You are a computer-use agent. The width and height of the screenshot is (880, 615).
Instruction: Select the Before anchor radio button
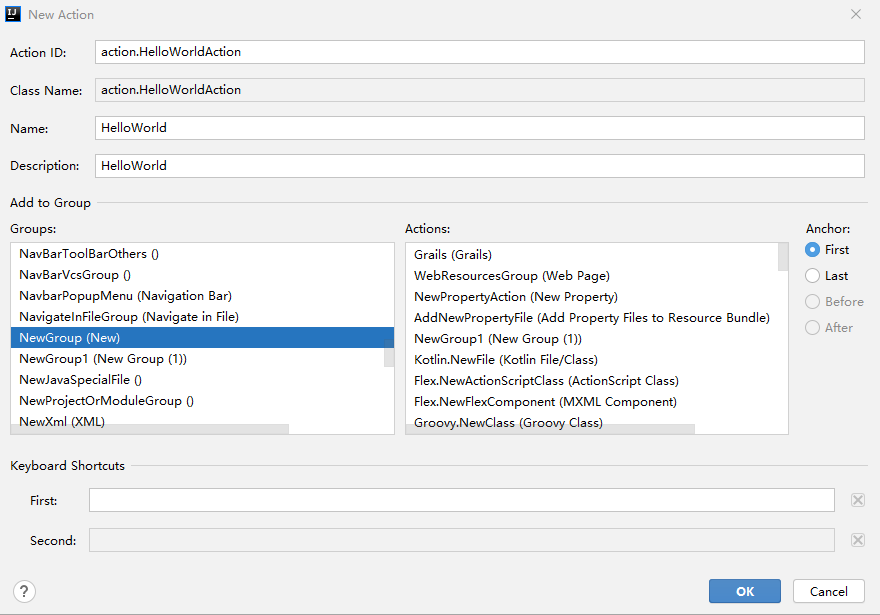pyautogui.click(x=812, y=301)
